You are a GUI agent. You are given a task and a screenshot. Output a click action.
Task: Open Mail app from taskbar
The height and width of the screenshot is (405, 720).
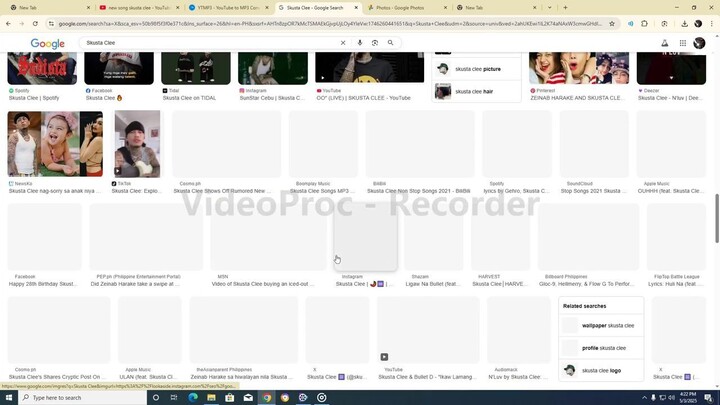coord(248,398)
